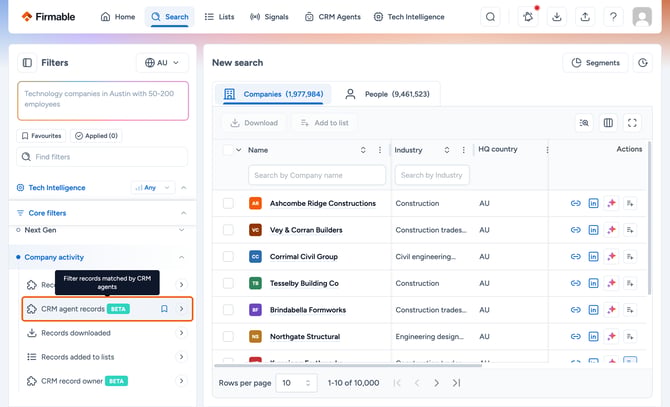Open Signals in top navigation

(x=269, y=17)
